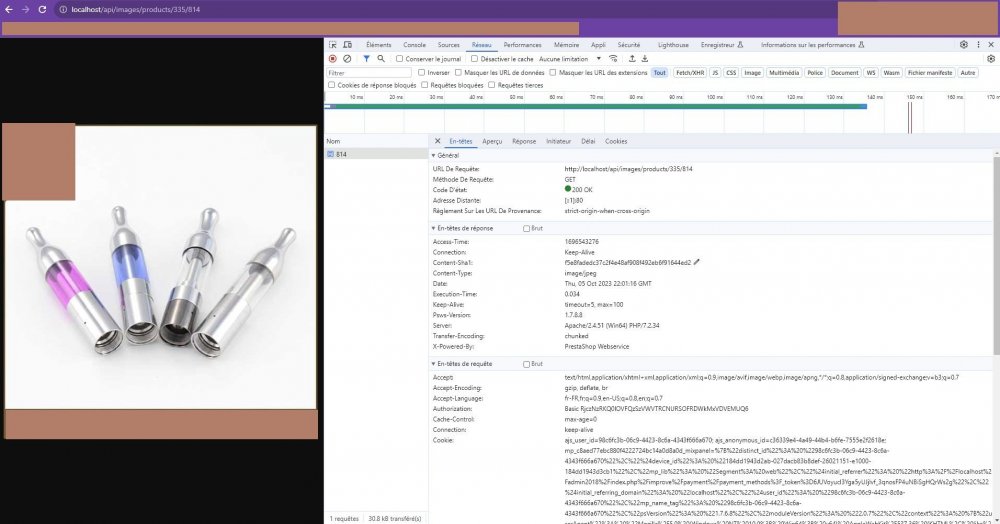Enable Désactiver le cache checkbox
The image size is (1000, 524).
click(x=474, y=59)
